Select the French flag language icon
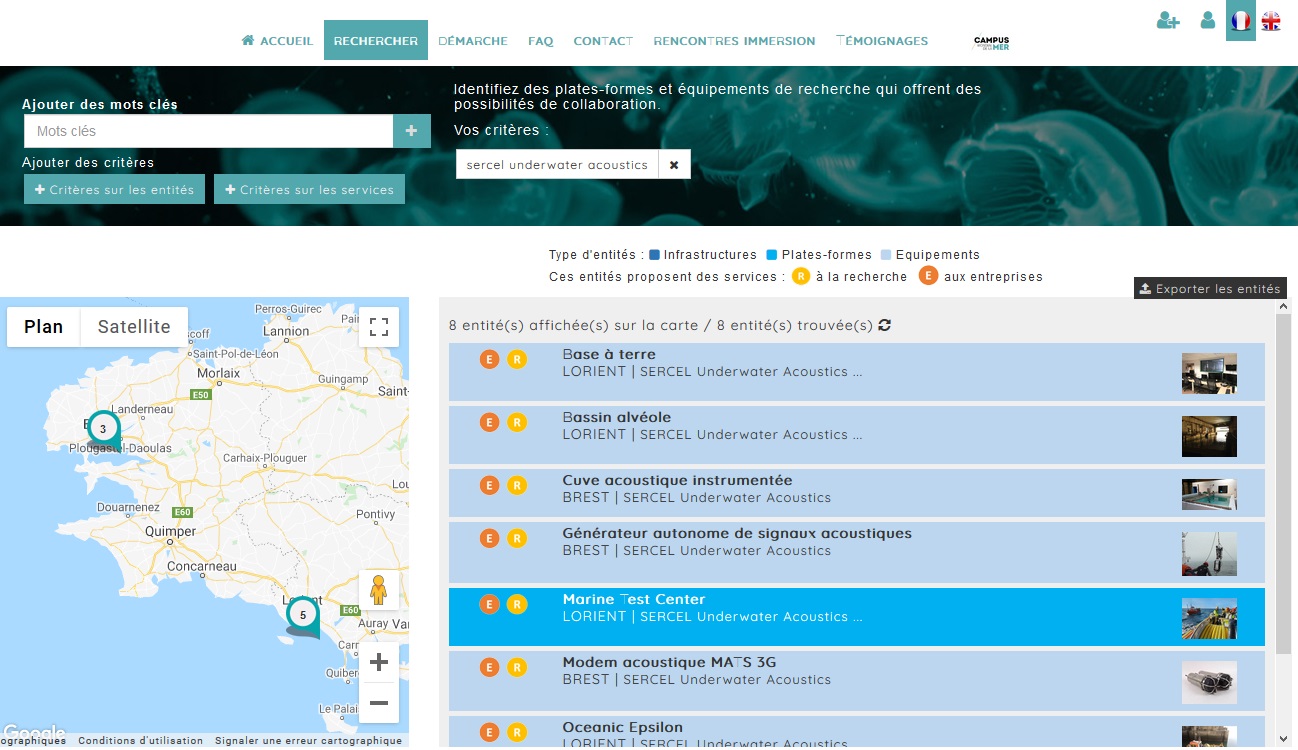The height and width of the screenshot is (750, 1298). click(x=1241, y=20)
